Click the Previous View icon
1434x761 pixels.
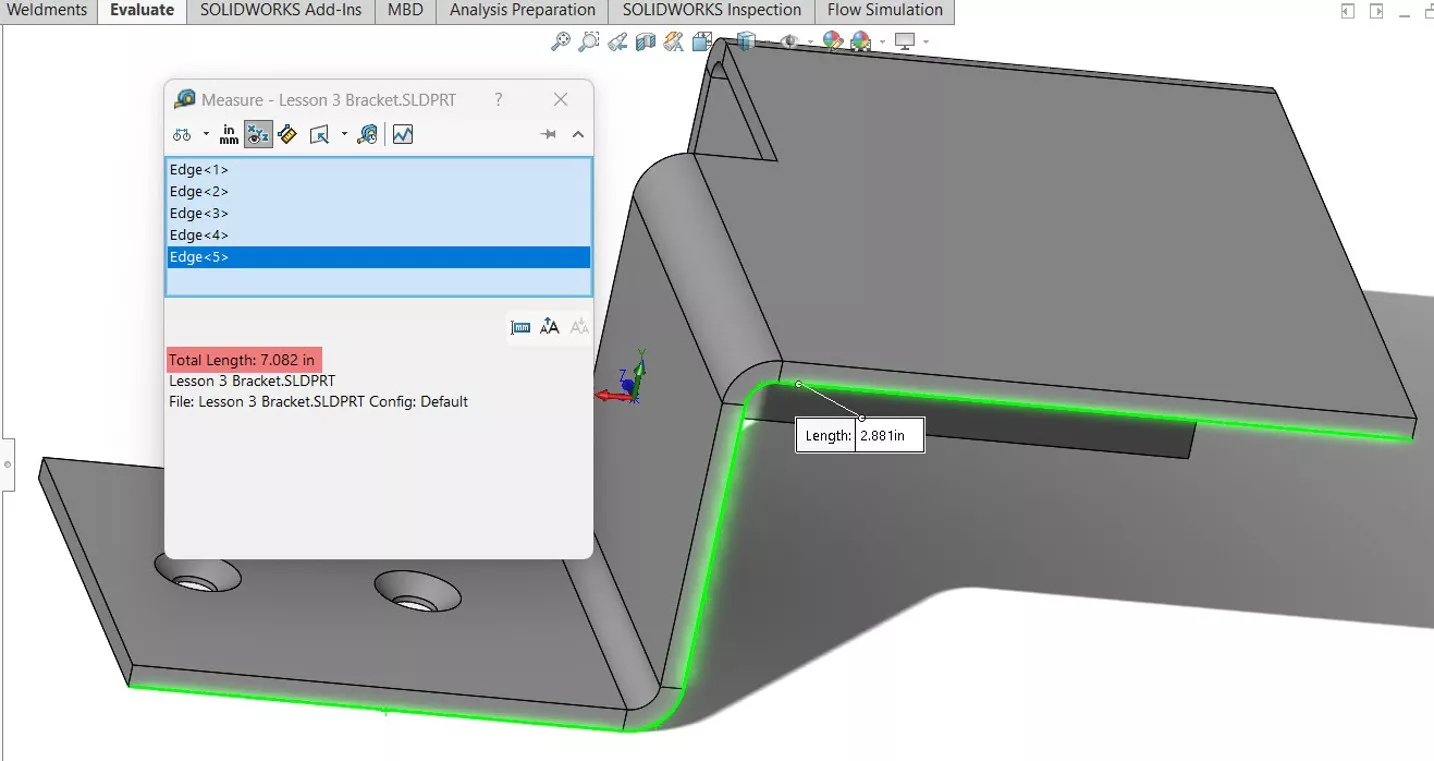click(617, 41)
